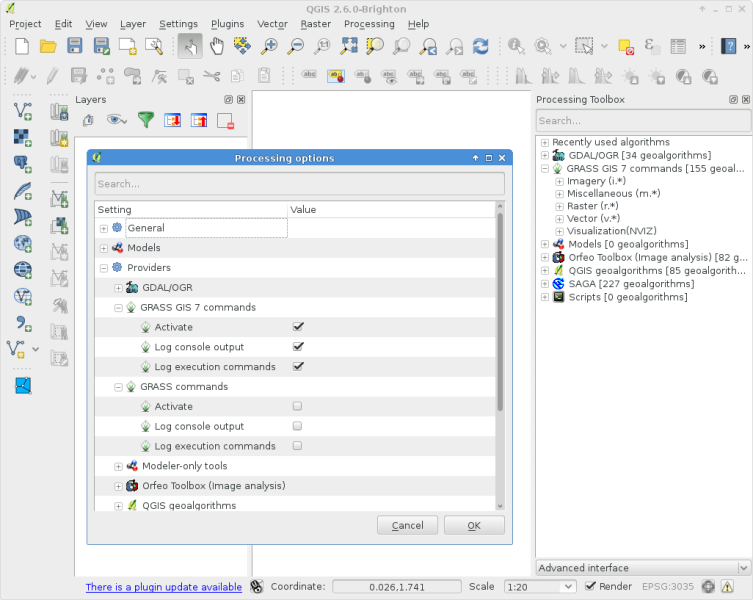Click the Processing Toolbox search field
The width and height of the screenshot is (753, 600).
tap(644, 120)
